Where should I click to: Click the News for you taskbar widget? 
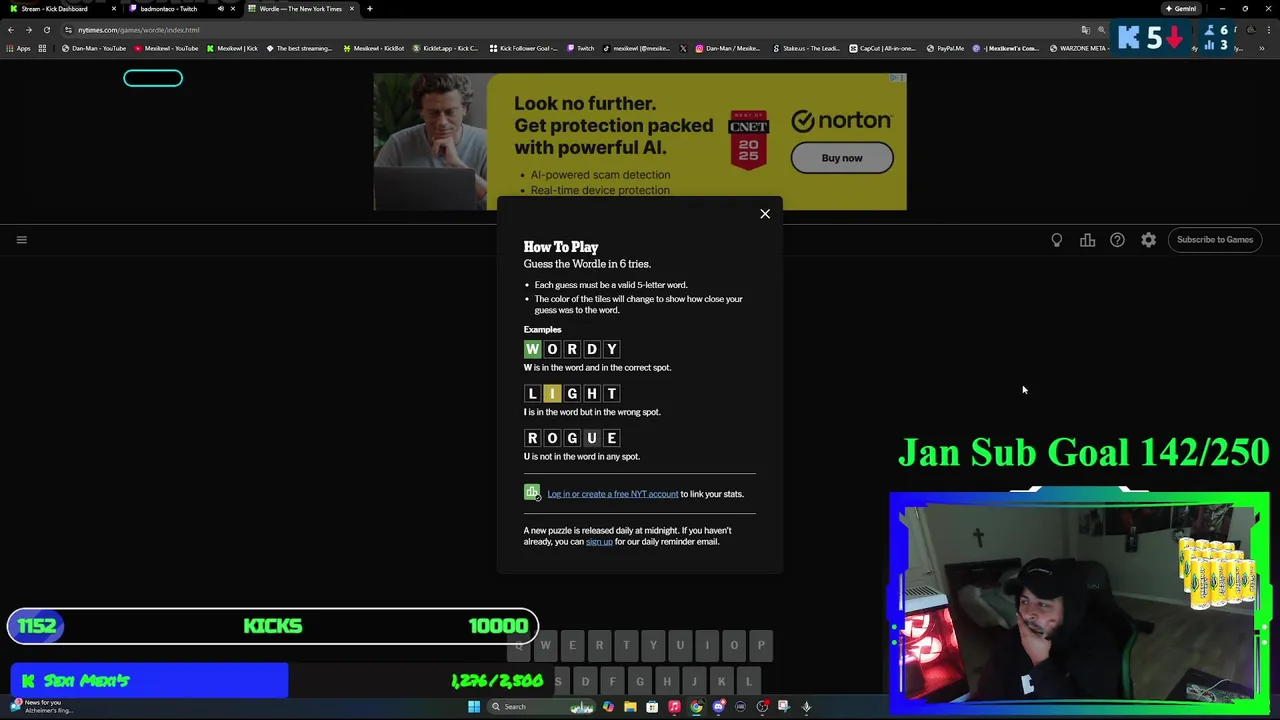click(42, 707)
